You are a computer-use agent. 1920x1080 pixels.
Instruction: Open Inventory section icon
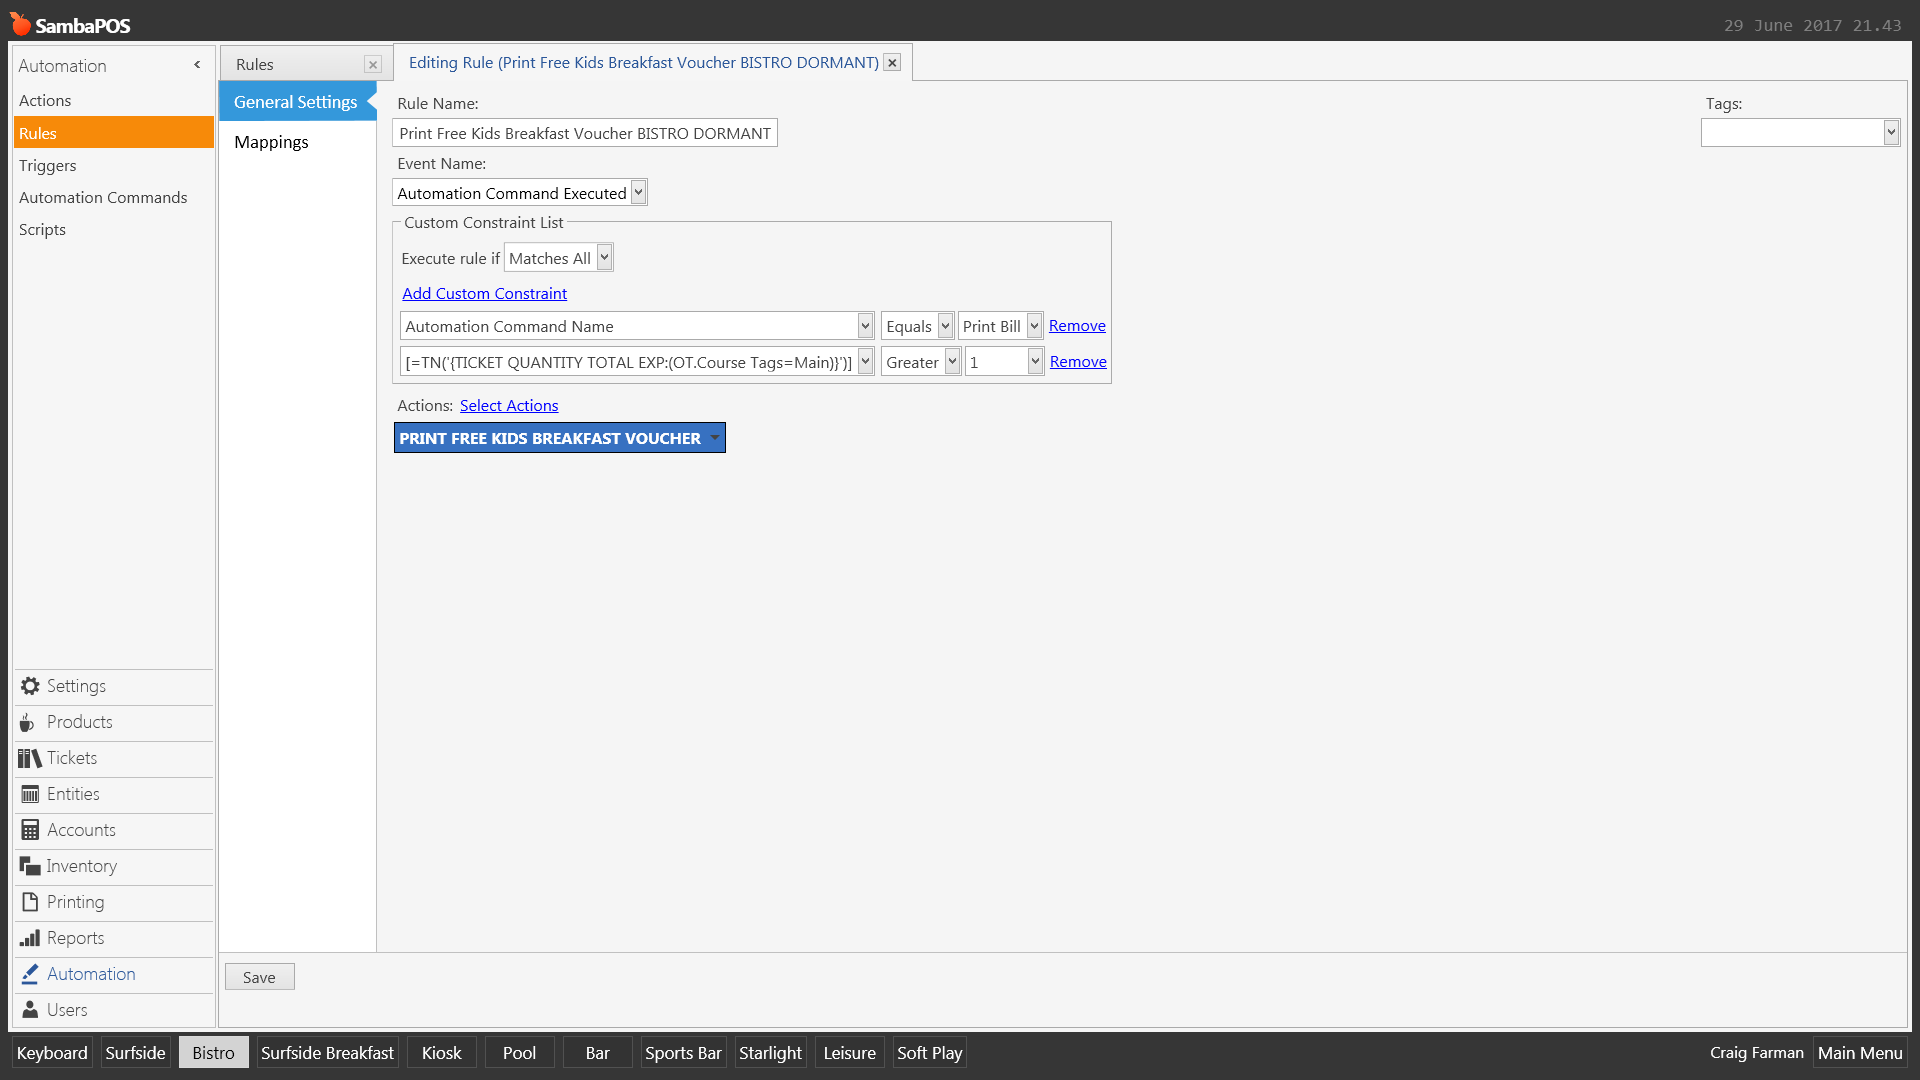30,866
